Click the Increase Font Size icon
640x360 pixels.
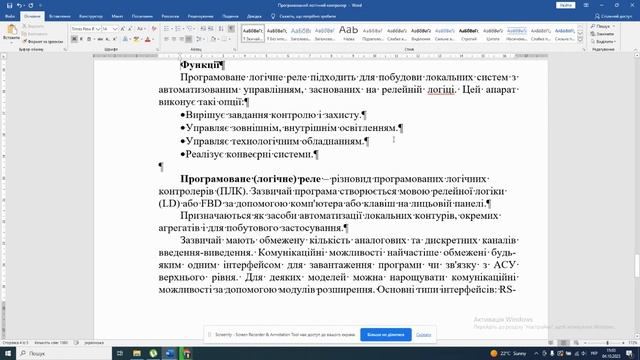pyautogui.click(x=122, y=29)
